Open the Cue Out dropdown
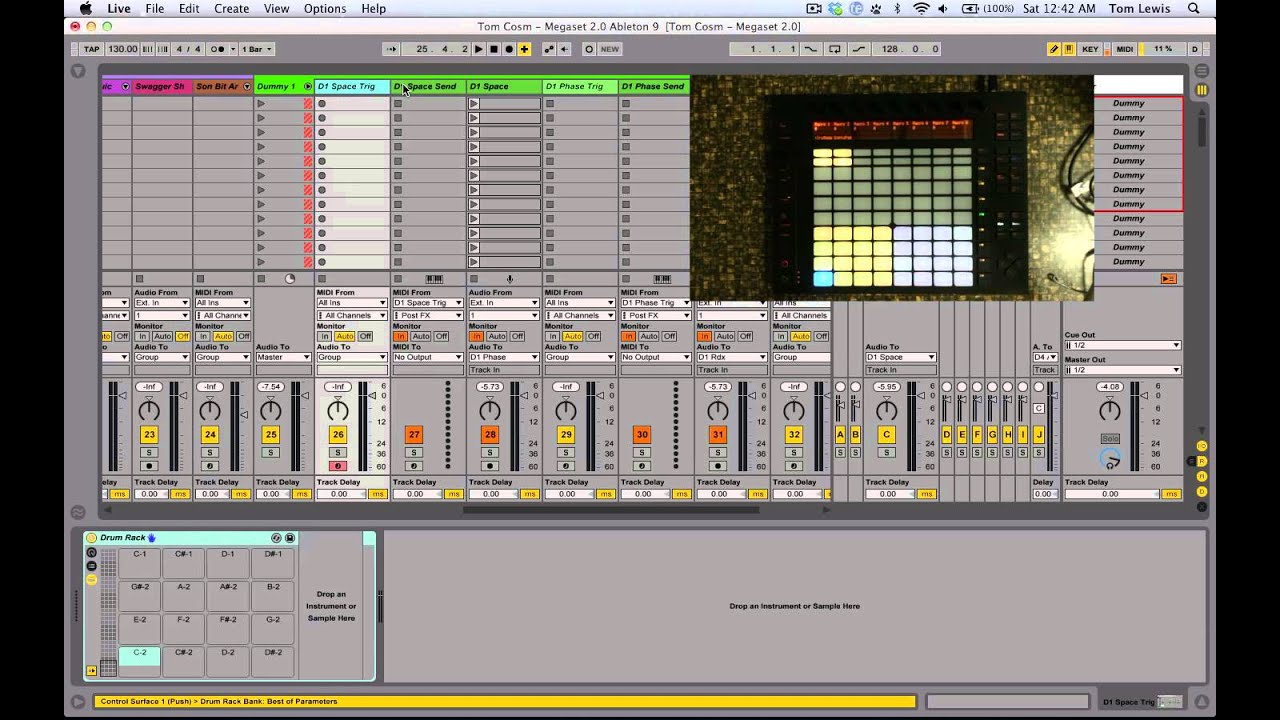Viewport: 1280px width, 720px height. [1122, 345]
